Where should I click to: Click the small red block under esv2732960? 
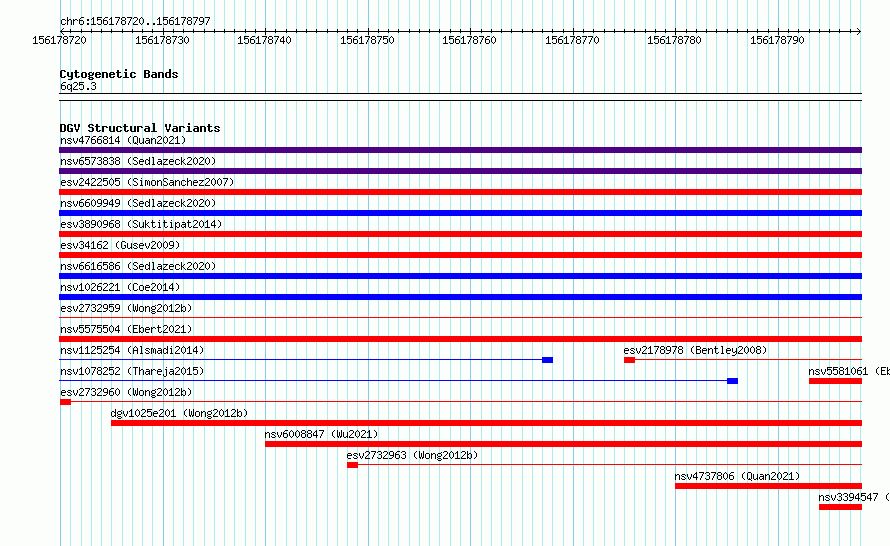(65, 402)
